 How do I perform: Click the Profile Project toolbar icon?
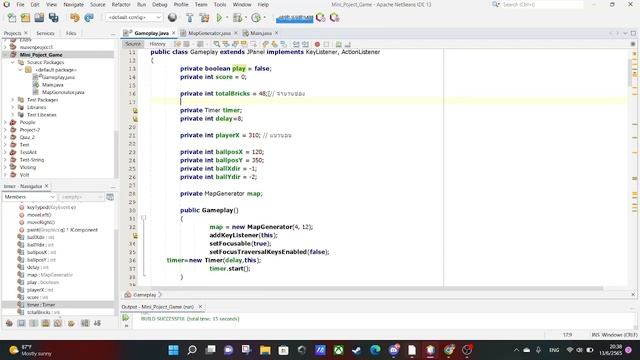point(256,18)
